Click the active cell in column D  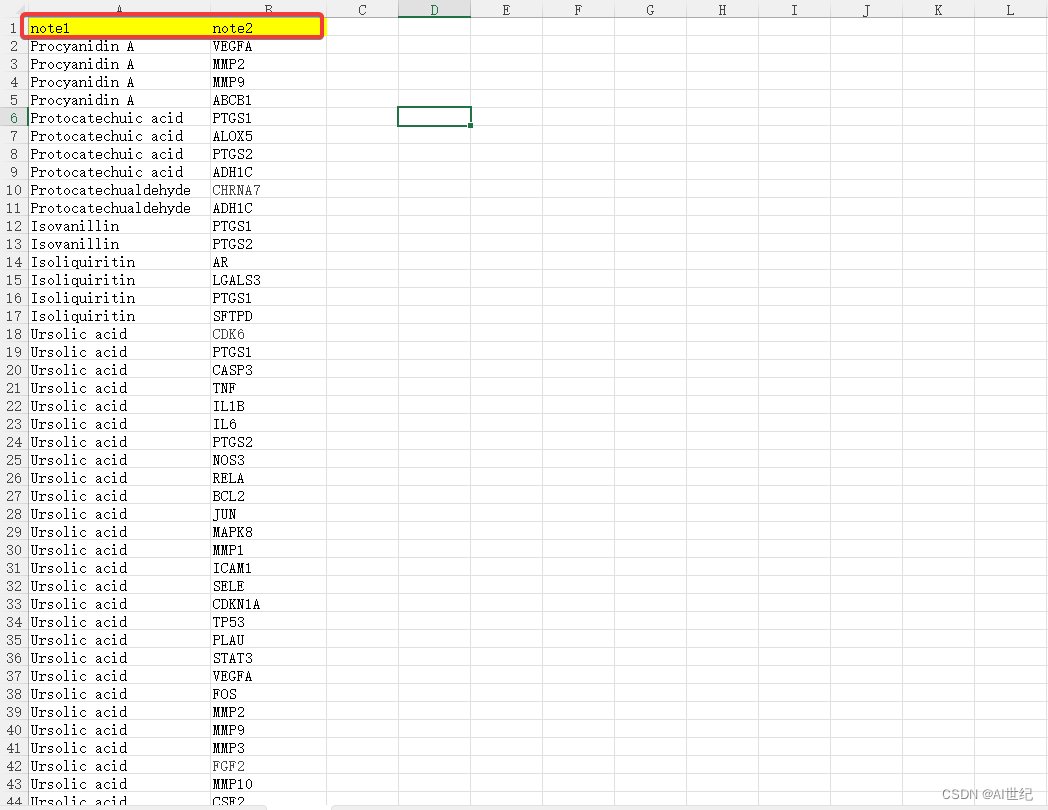[434, 116]
